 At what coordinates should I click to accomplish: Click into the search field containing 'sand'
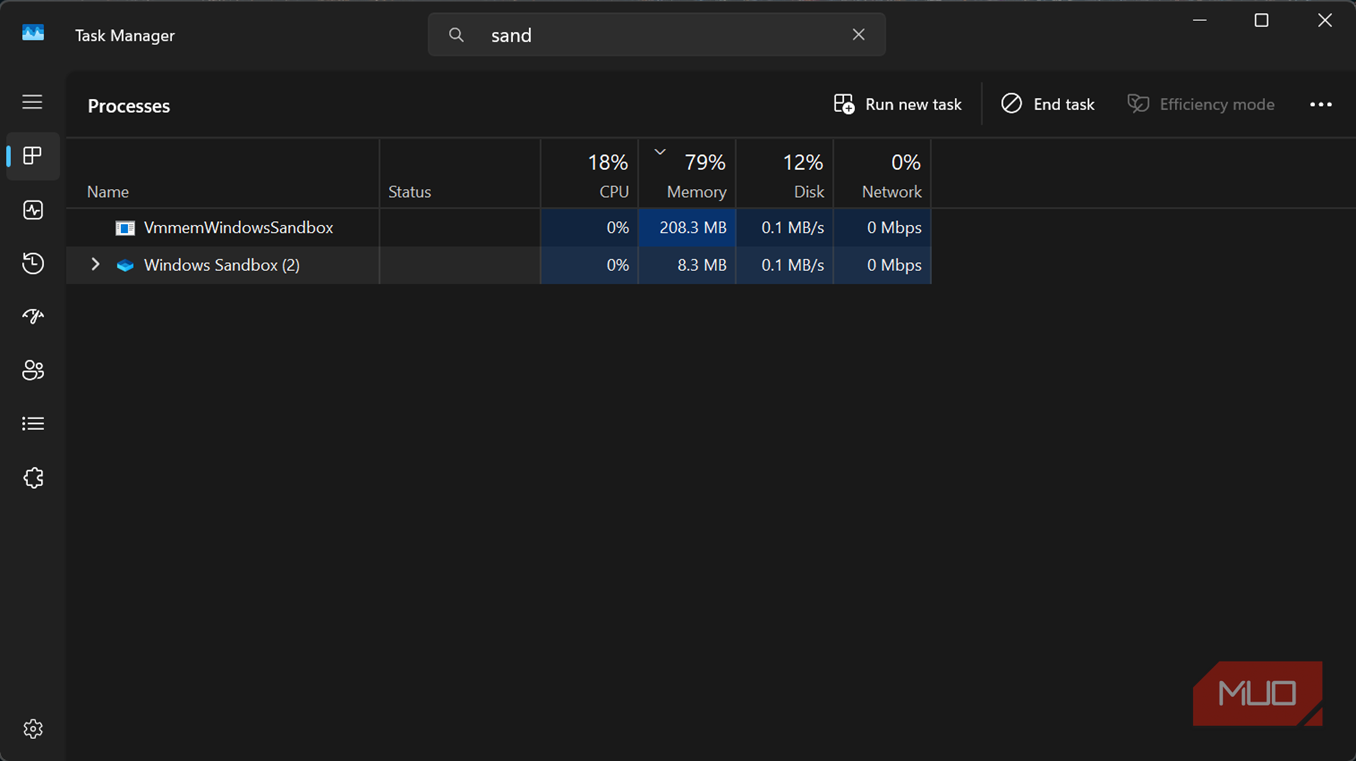[x=656, y=35]
